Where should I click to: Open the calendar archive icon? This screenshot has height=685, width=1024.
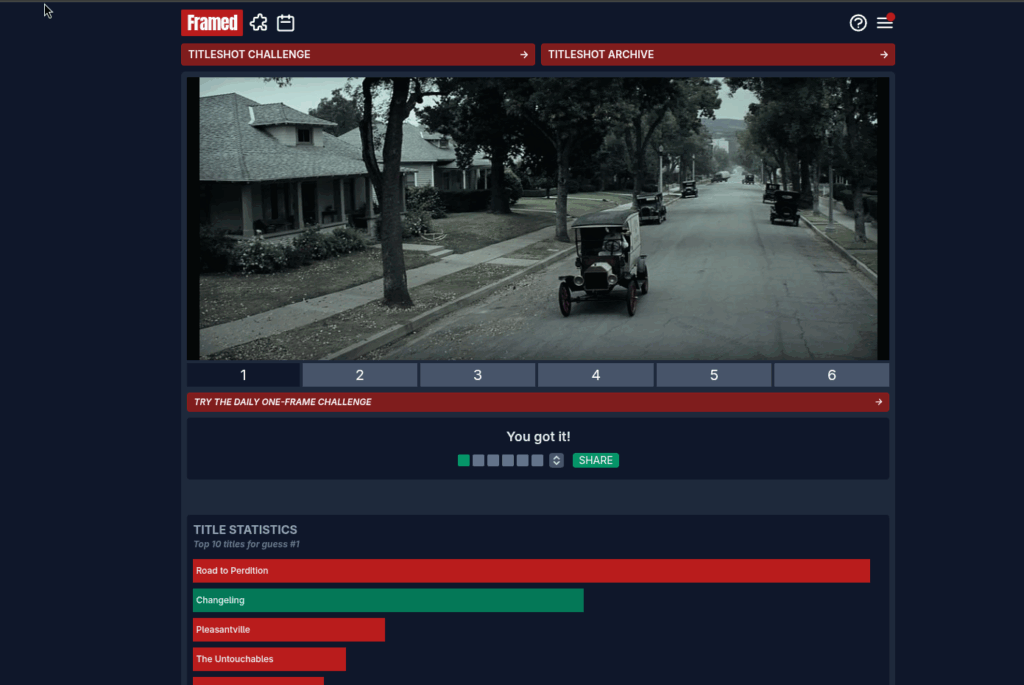click(286, 23)
